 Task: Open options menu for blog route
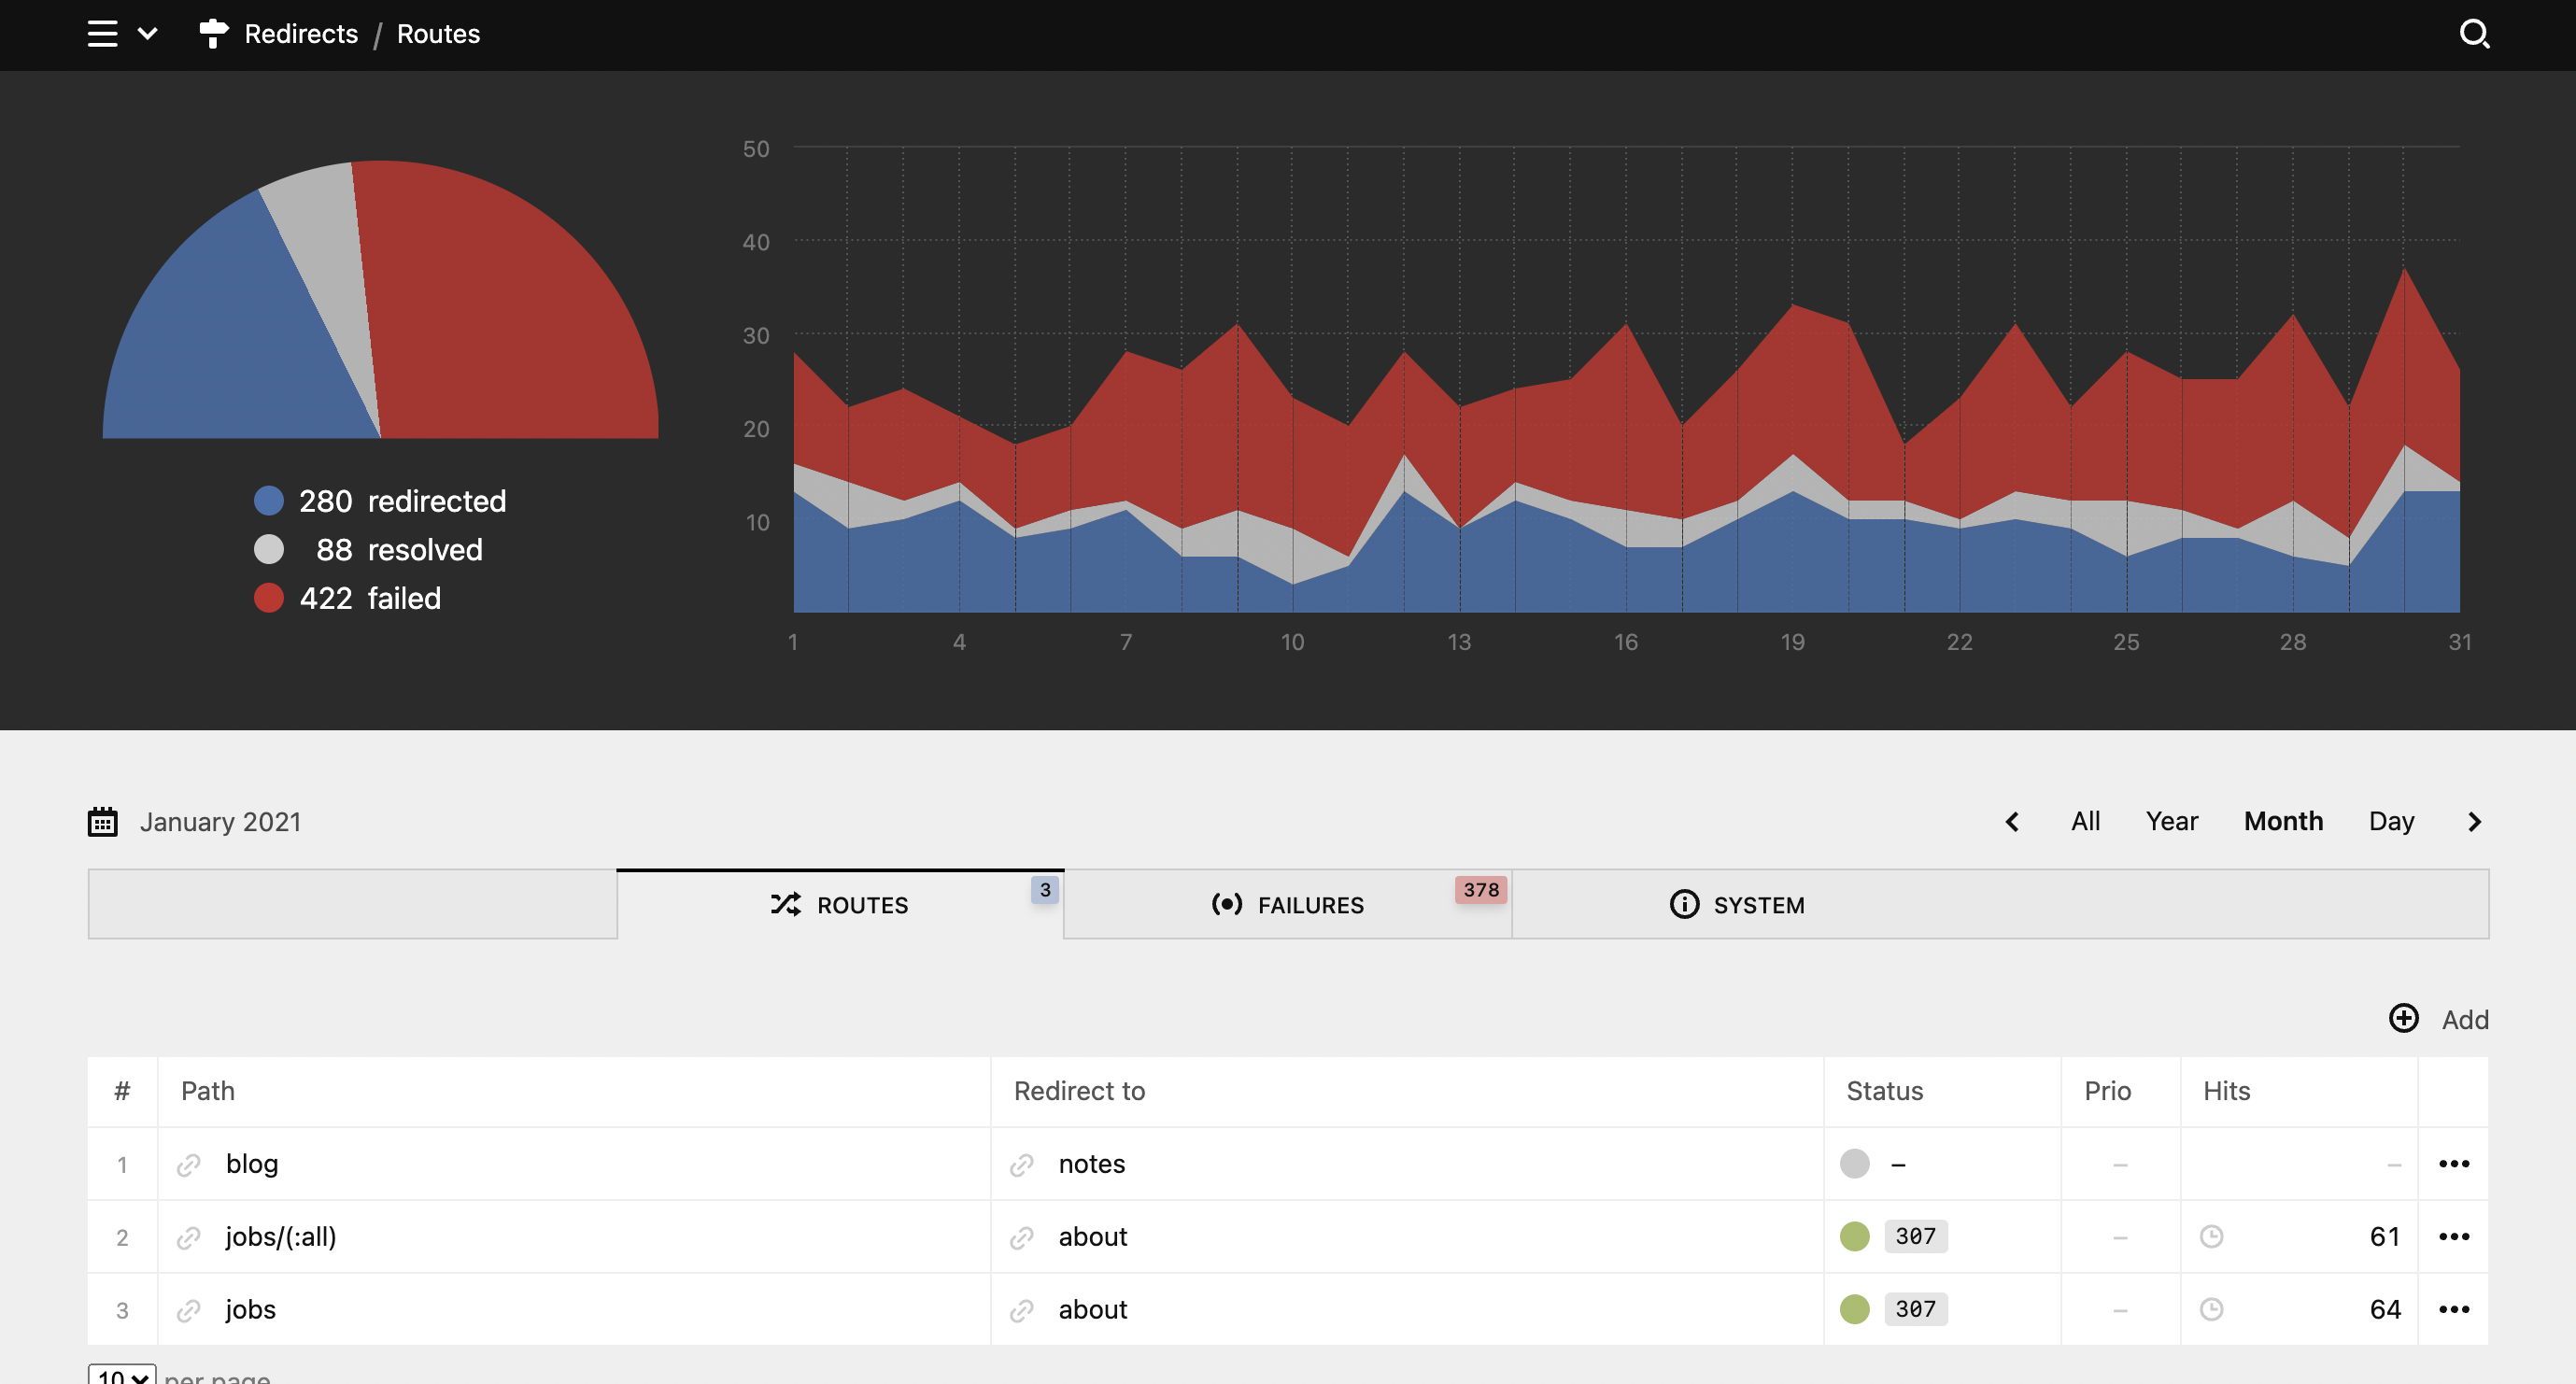point(2453,1164)
